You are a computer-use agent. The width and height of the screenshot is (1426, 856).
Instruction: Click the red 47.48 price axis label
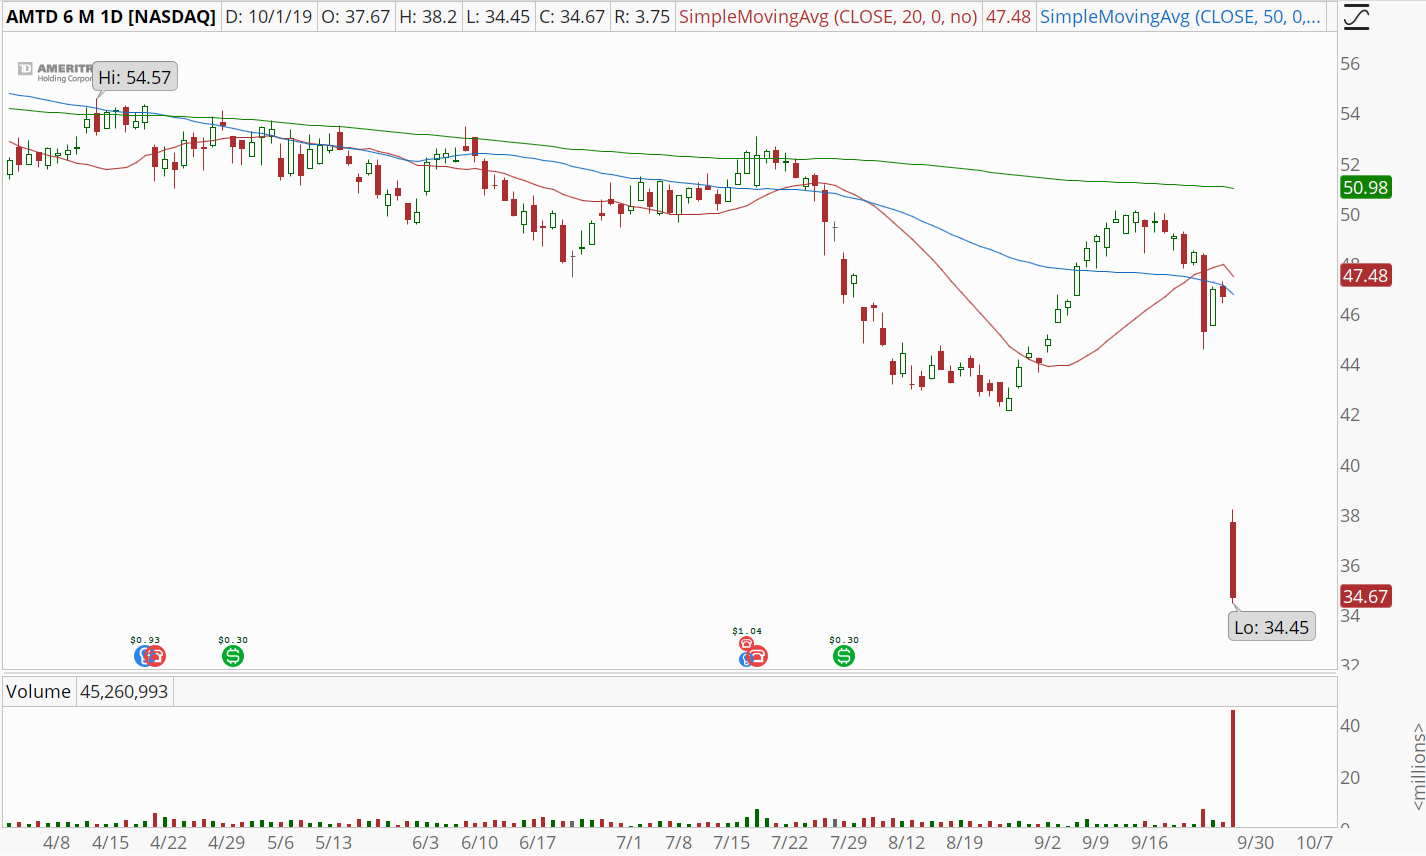(x=1365, y=275)
